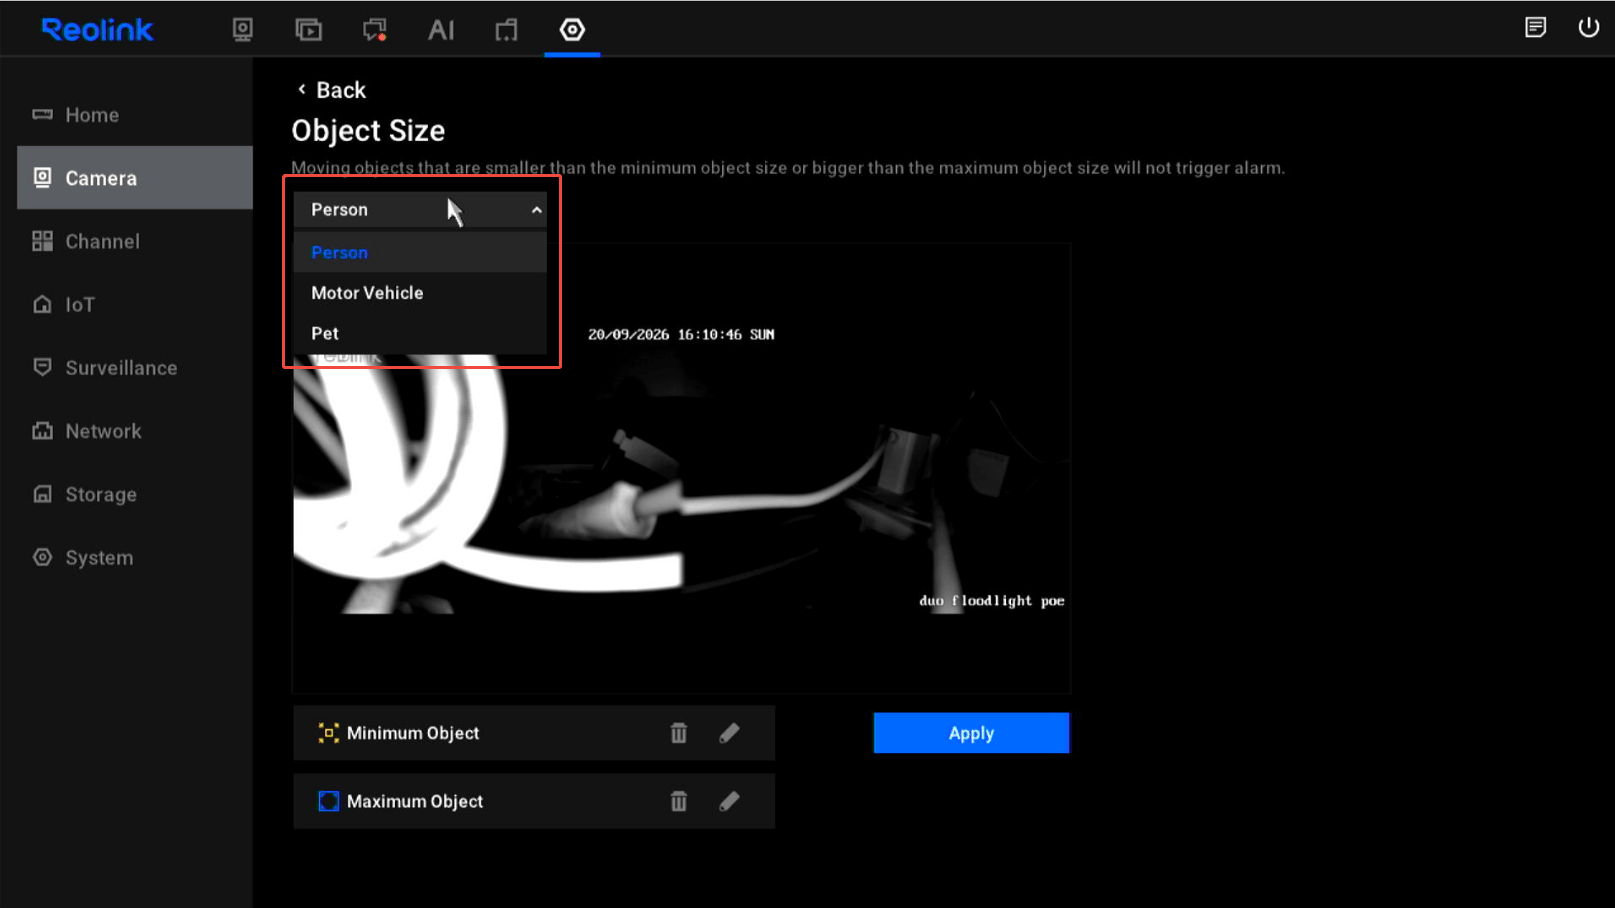The height and width of the screenshot is (908, 1615).
Task: Select Camera in the sidebar
Action: pos(135,178)
